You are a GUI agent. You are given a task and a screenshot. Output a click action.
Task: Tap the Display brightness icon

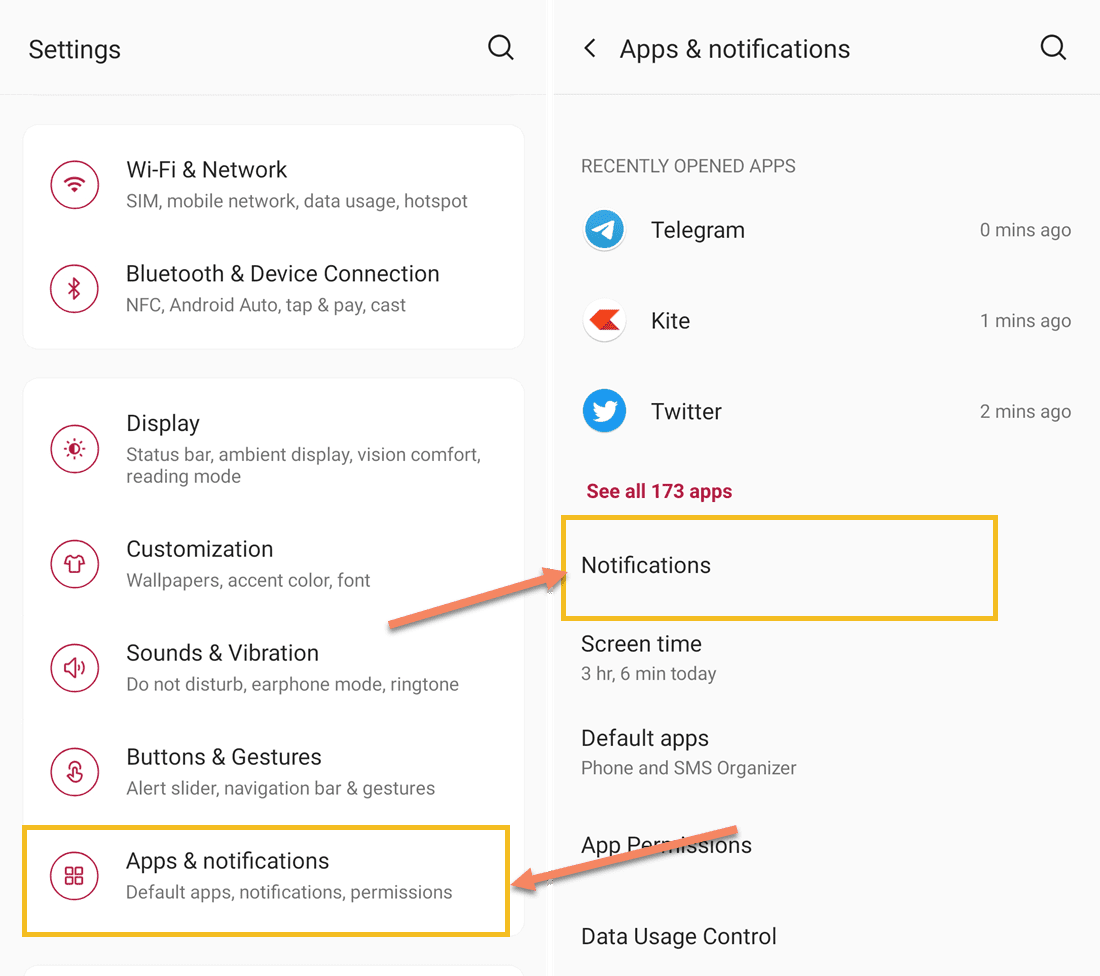pos(74,448)
